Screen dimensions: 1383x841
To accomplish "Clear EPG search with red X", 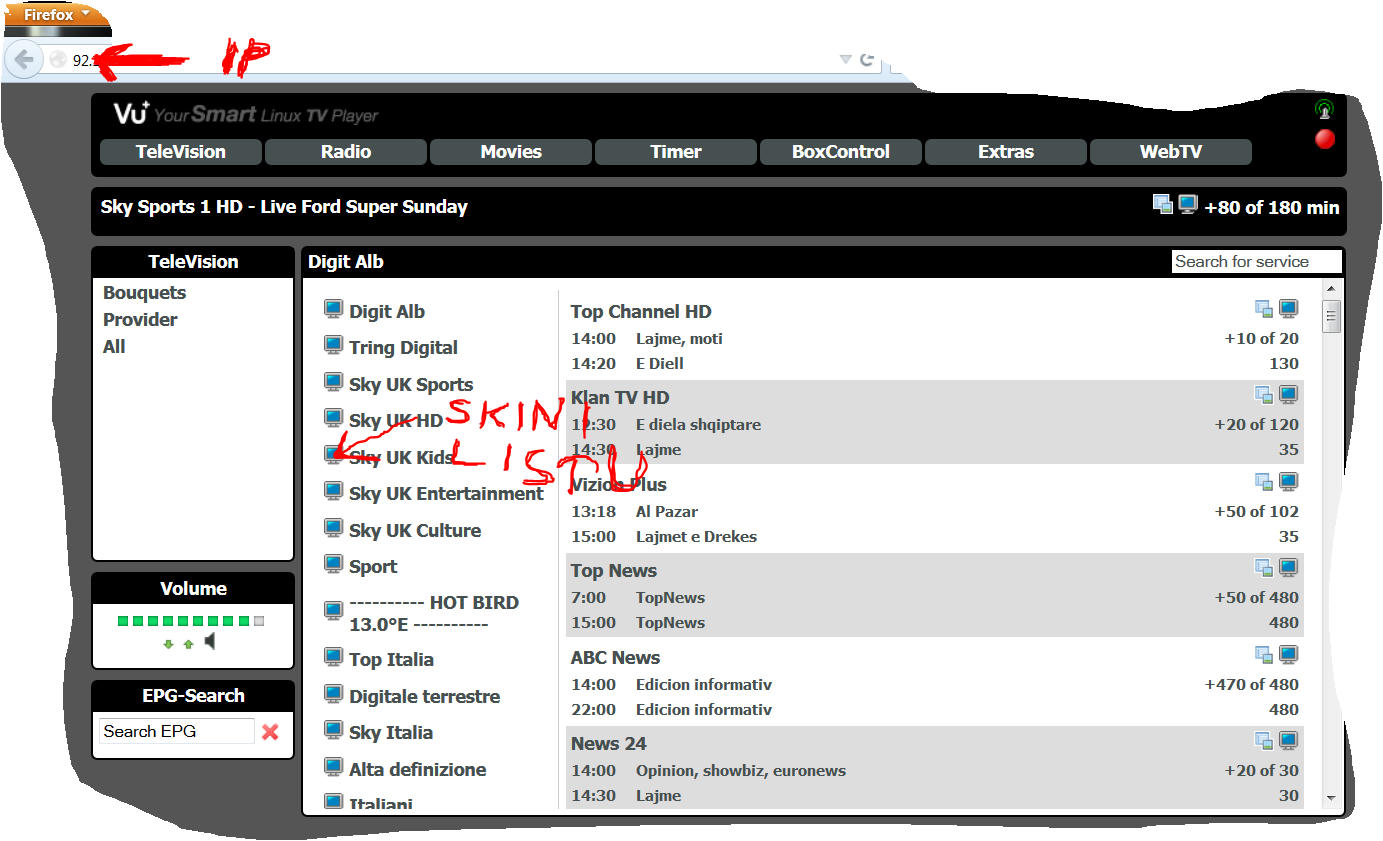I will point(270,732).
